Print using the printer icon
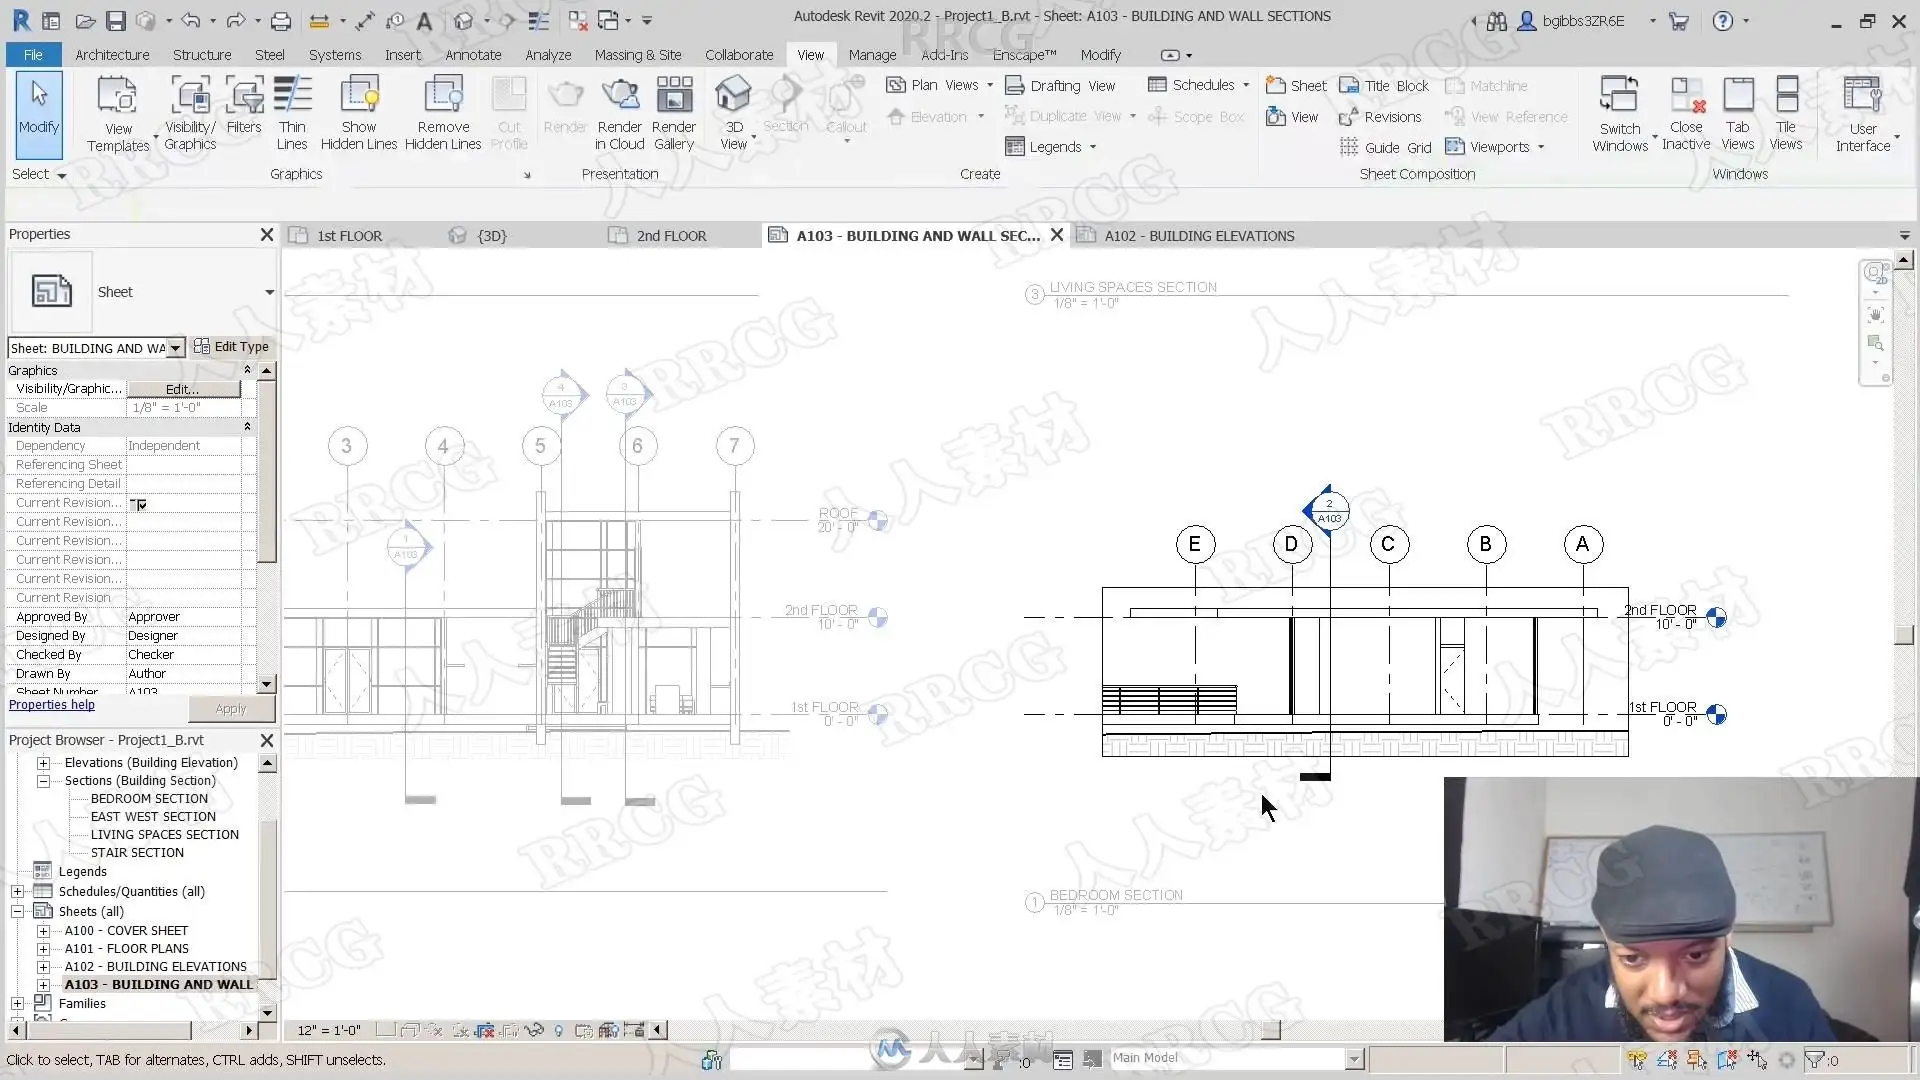 (x=281, y=21)
